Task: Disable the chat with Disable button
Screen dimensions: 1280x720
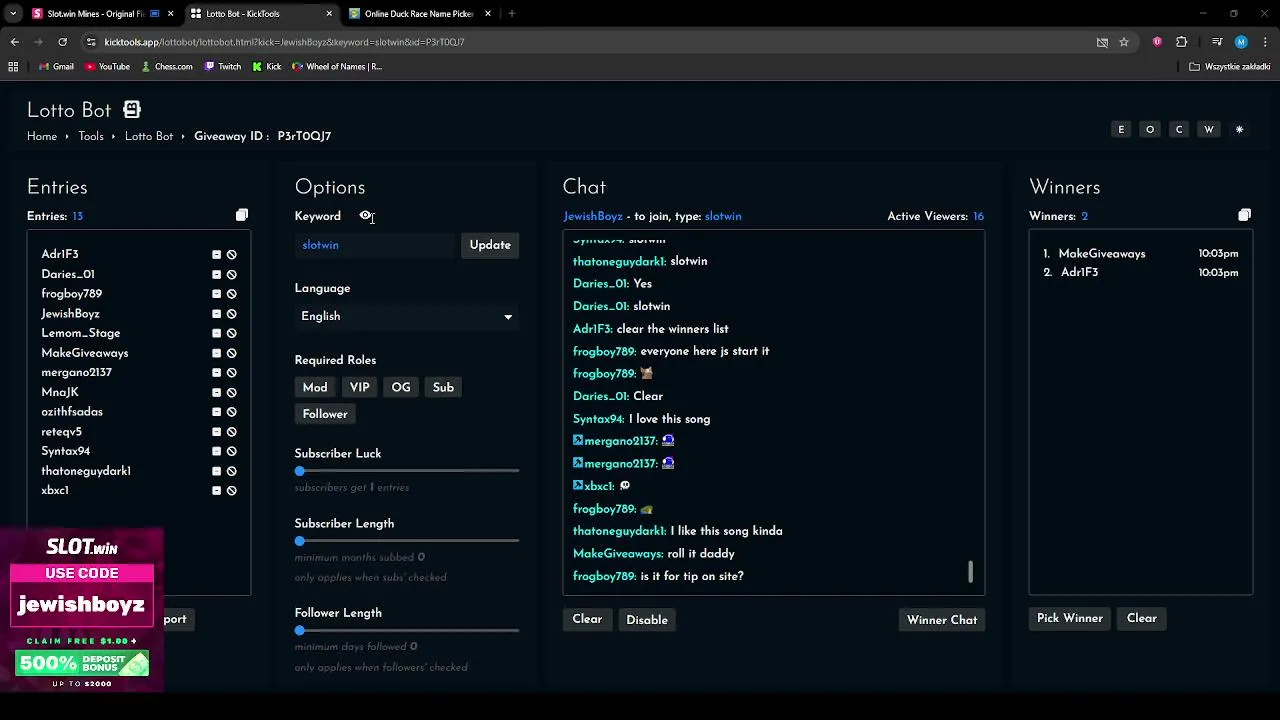Action: click(647, 620)
